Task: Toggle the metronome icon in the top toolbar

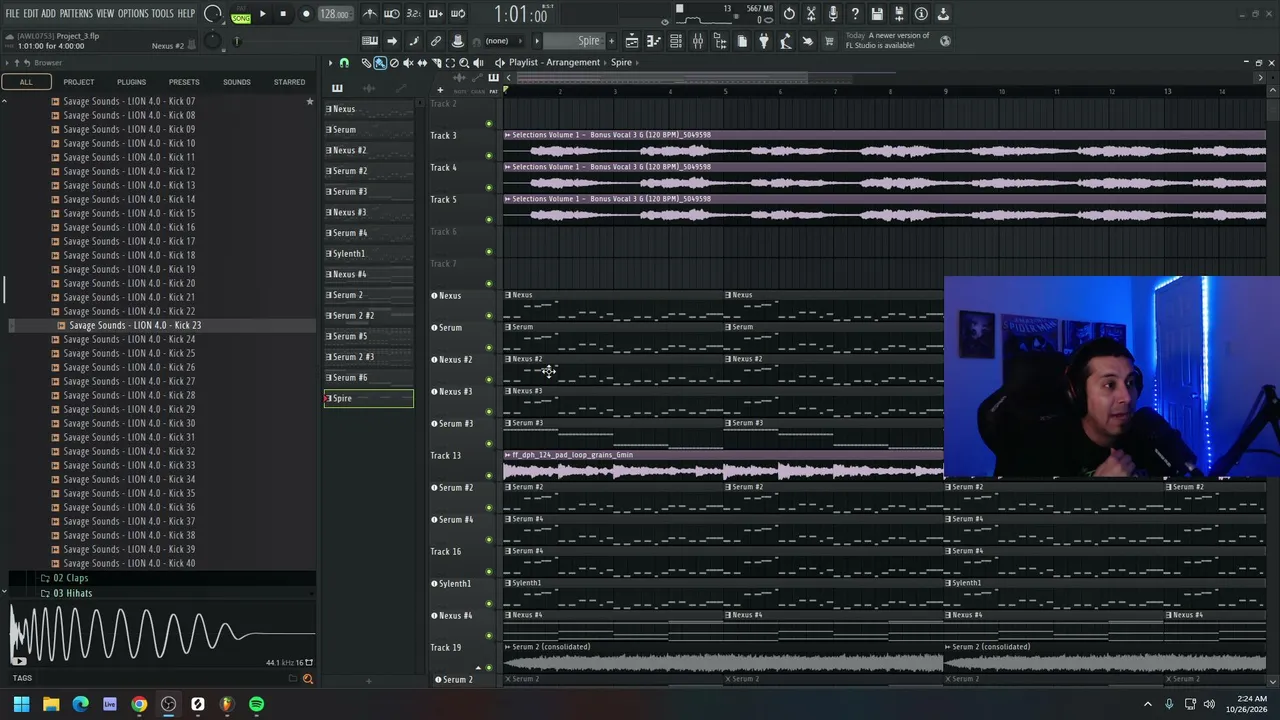Action: pyautogui.click(x=370, y=14)
